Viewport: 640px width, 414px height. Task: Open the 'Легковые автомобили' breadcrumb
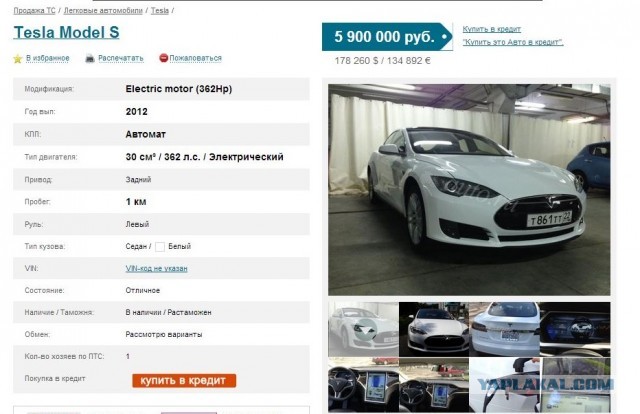tap(103, 11)
